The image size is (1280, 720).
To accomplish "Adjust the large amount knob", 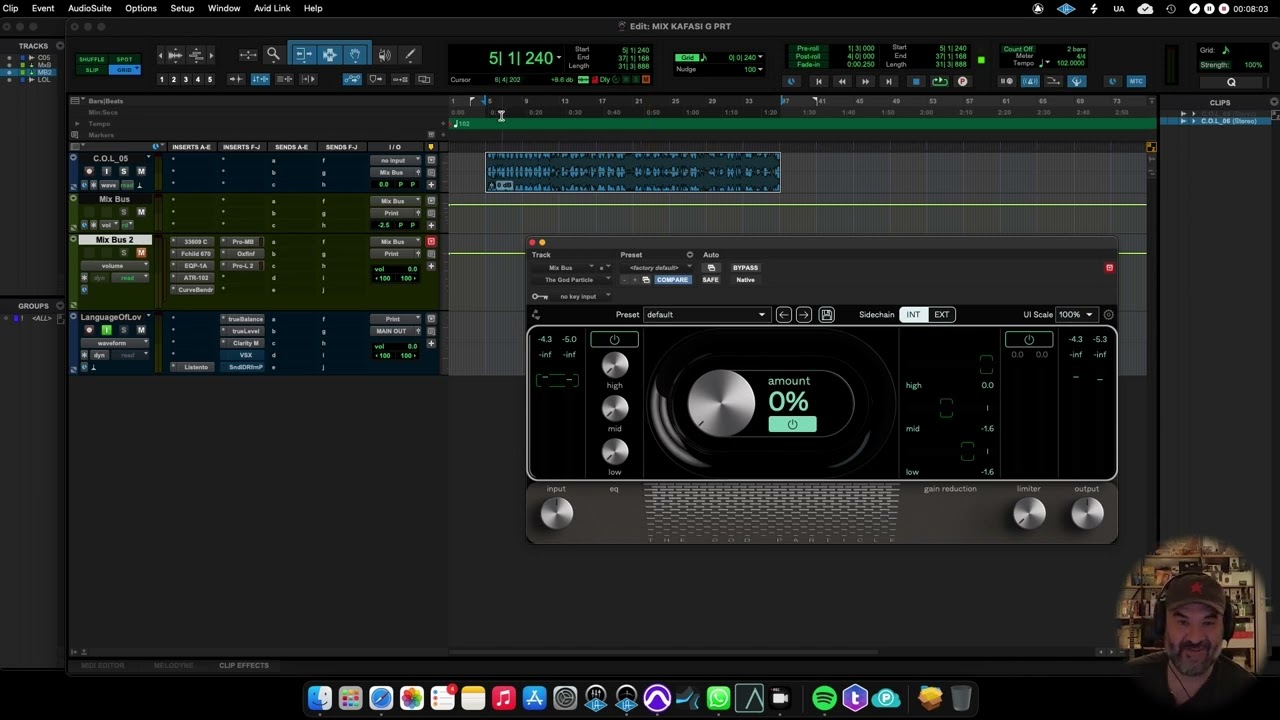I will coord(721,403).
